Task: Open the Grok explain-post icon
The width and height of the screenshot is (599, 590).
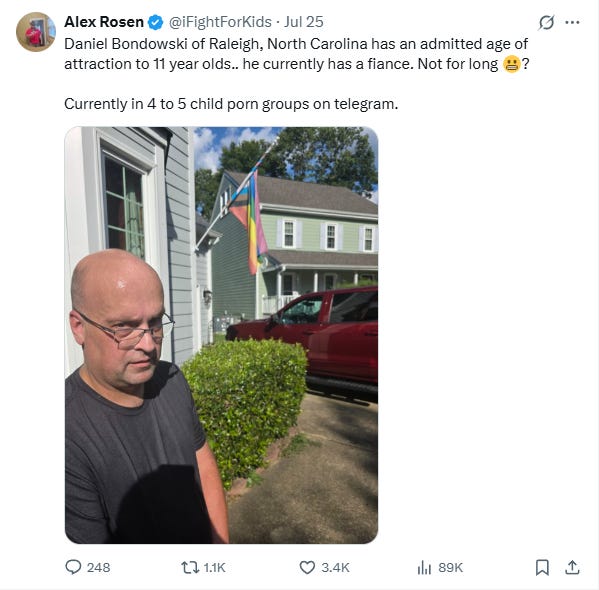Action: pos(546,23)
